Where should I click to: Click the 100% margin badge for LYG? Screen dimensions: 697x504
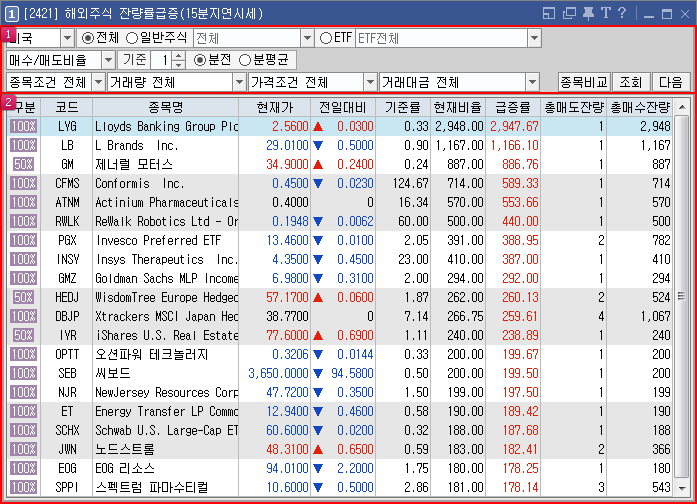pos(24,127)
